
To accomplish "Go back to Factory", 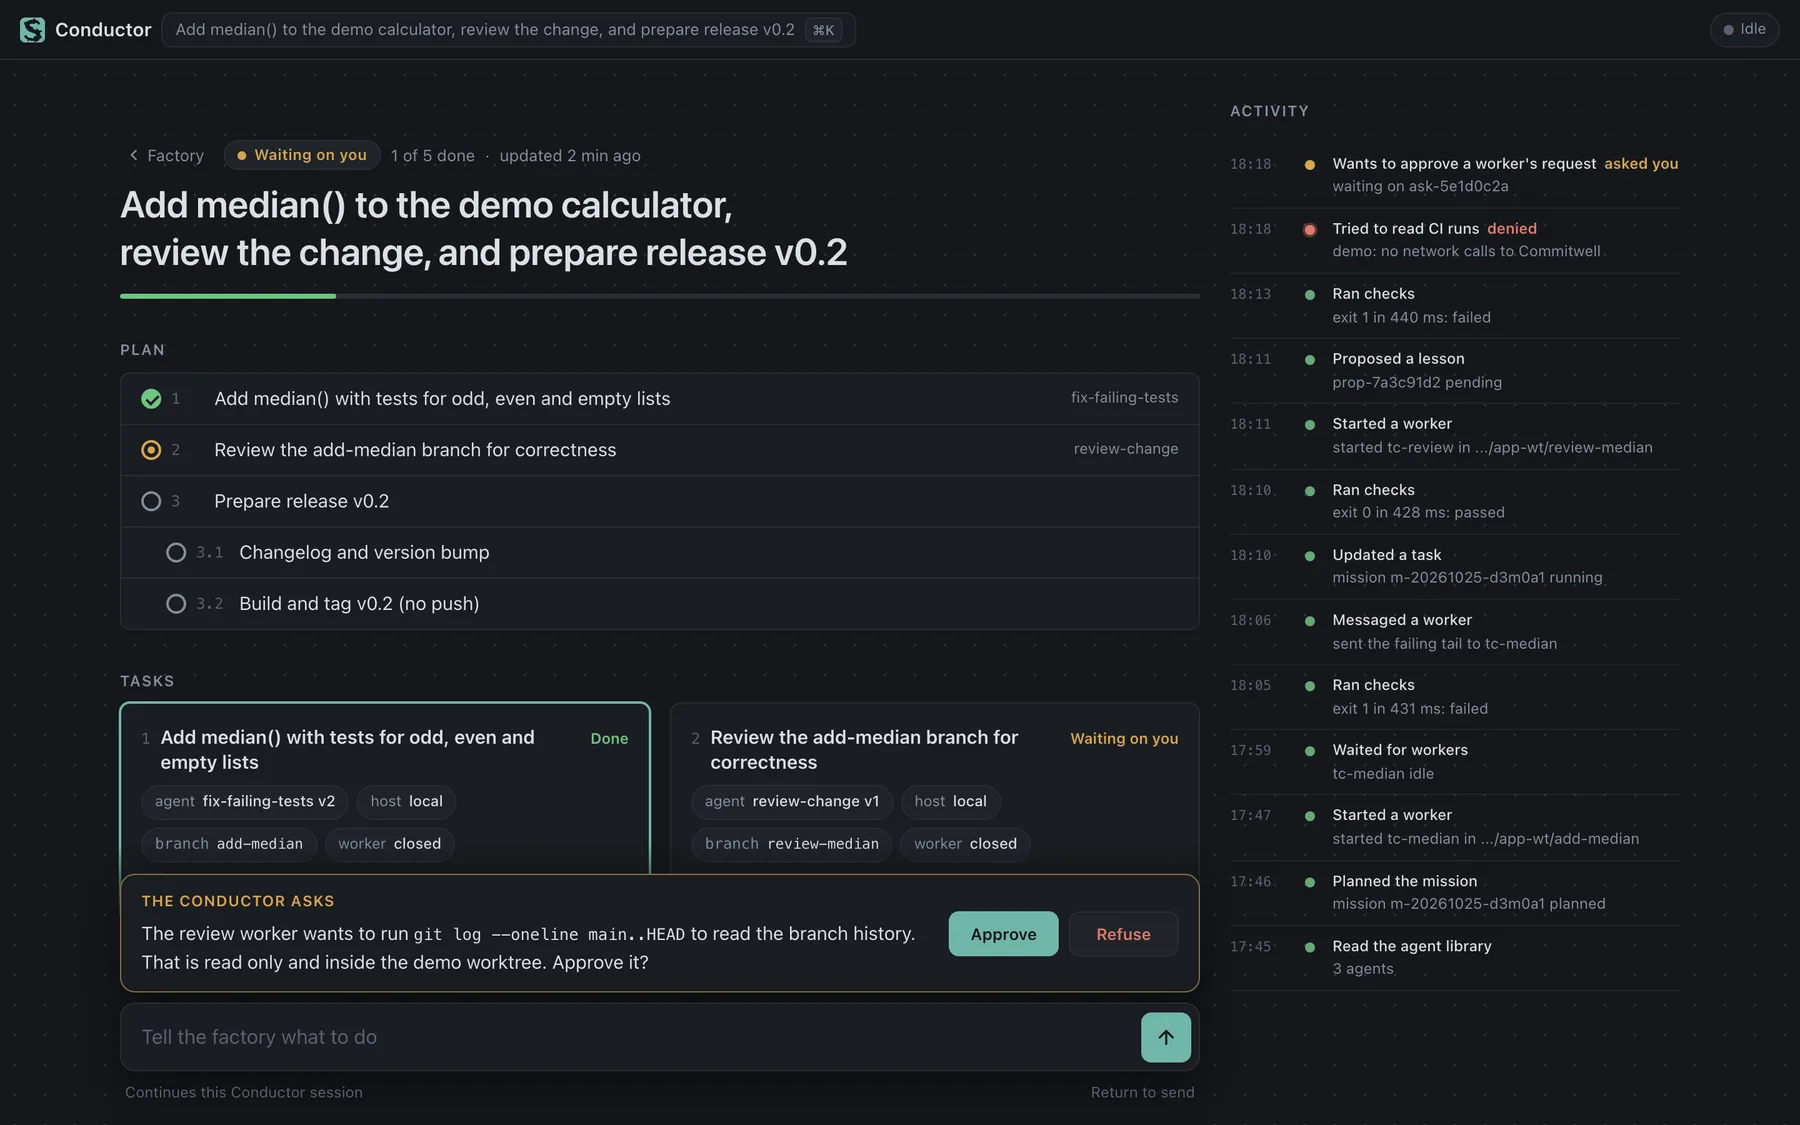I will [x=166, y=155].
